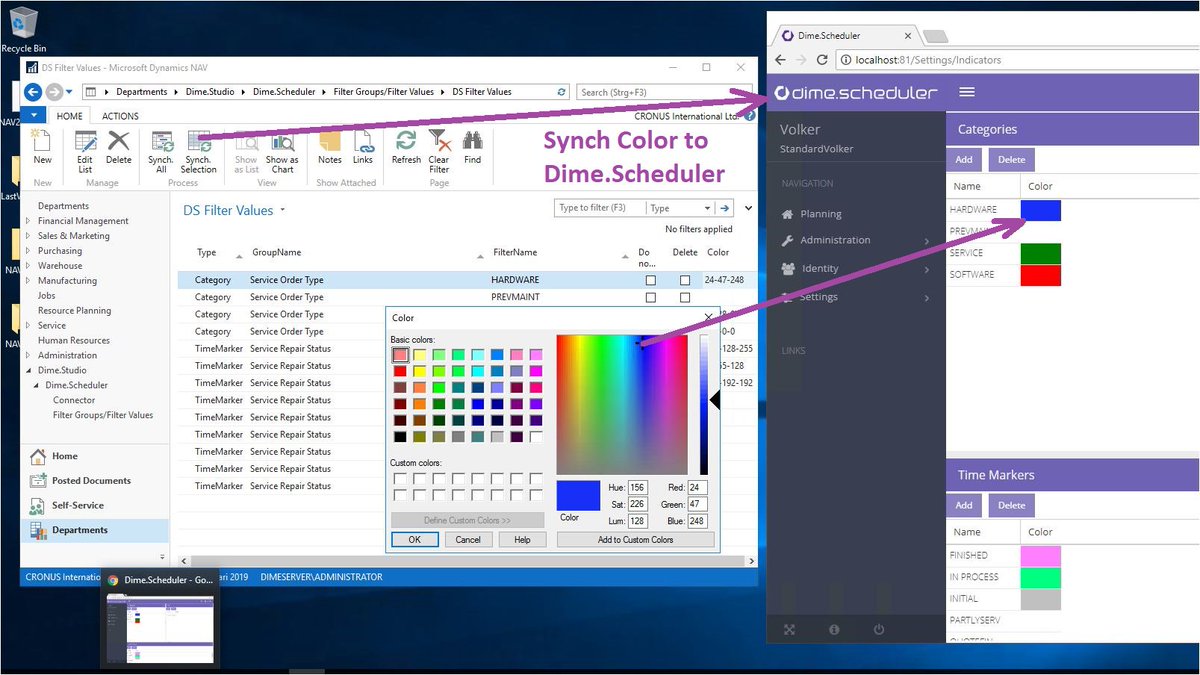The image size is (1200, 675).
Task: Click Add to Custom Colors button
Action: click(635, 539)
